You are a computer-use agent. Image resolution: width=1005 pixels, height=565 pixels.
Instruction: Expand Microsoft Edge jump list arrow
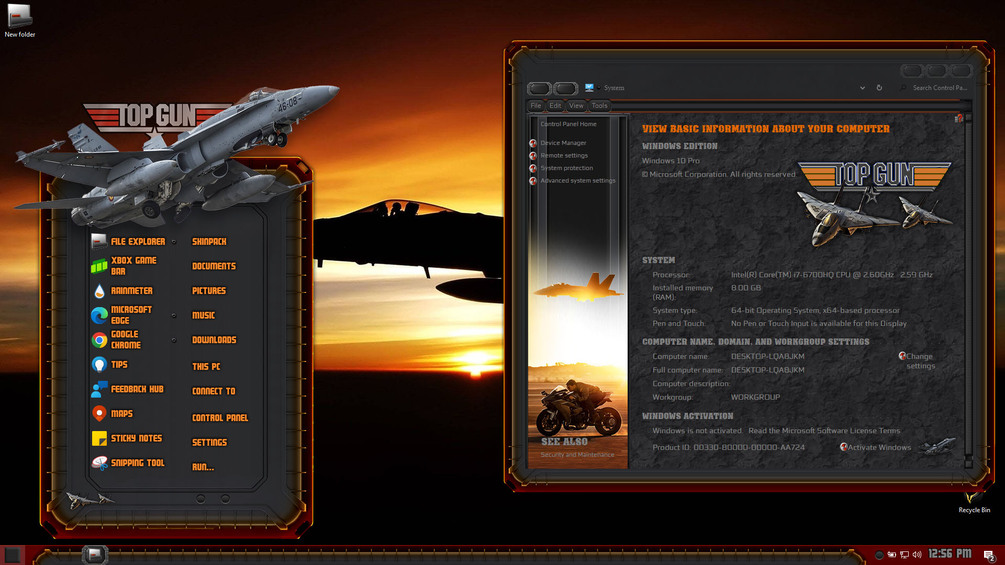click(174, 315)
